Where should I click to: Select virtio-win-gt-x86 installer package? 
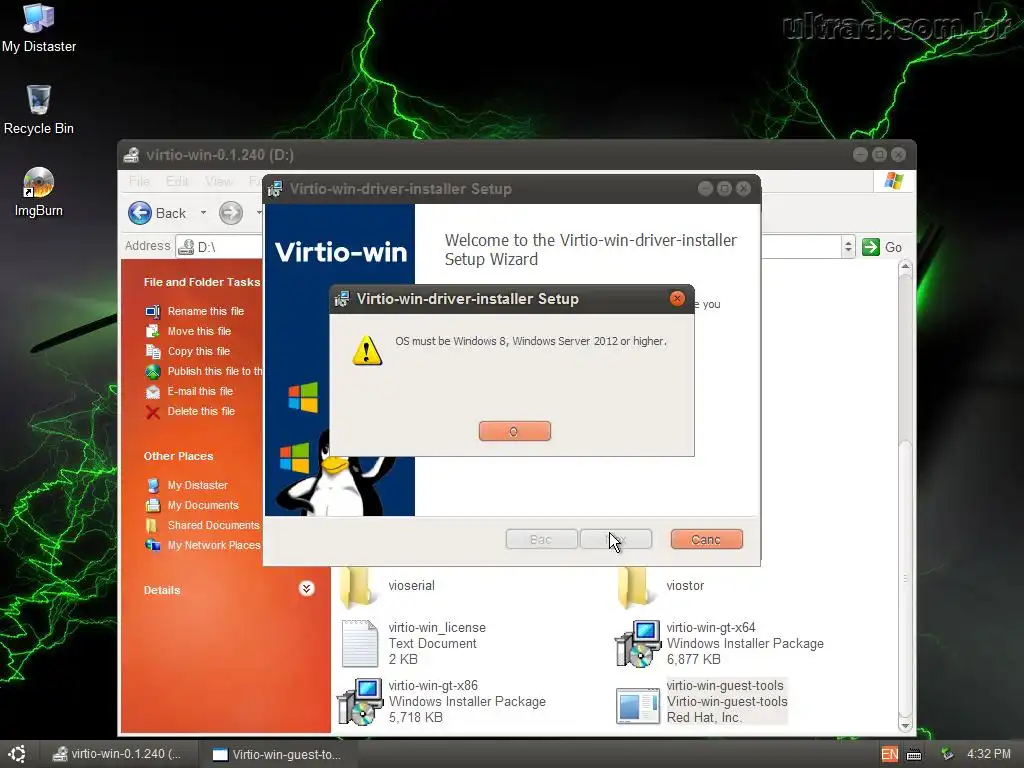tap(442, 701)
